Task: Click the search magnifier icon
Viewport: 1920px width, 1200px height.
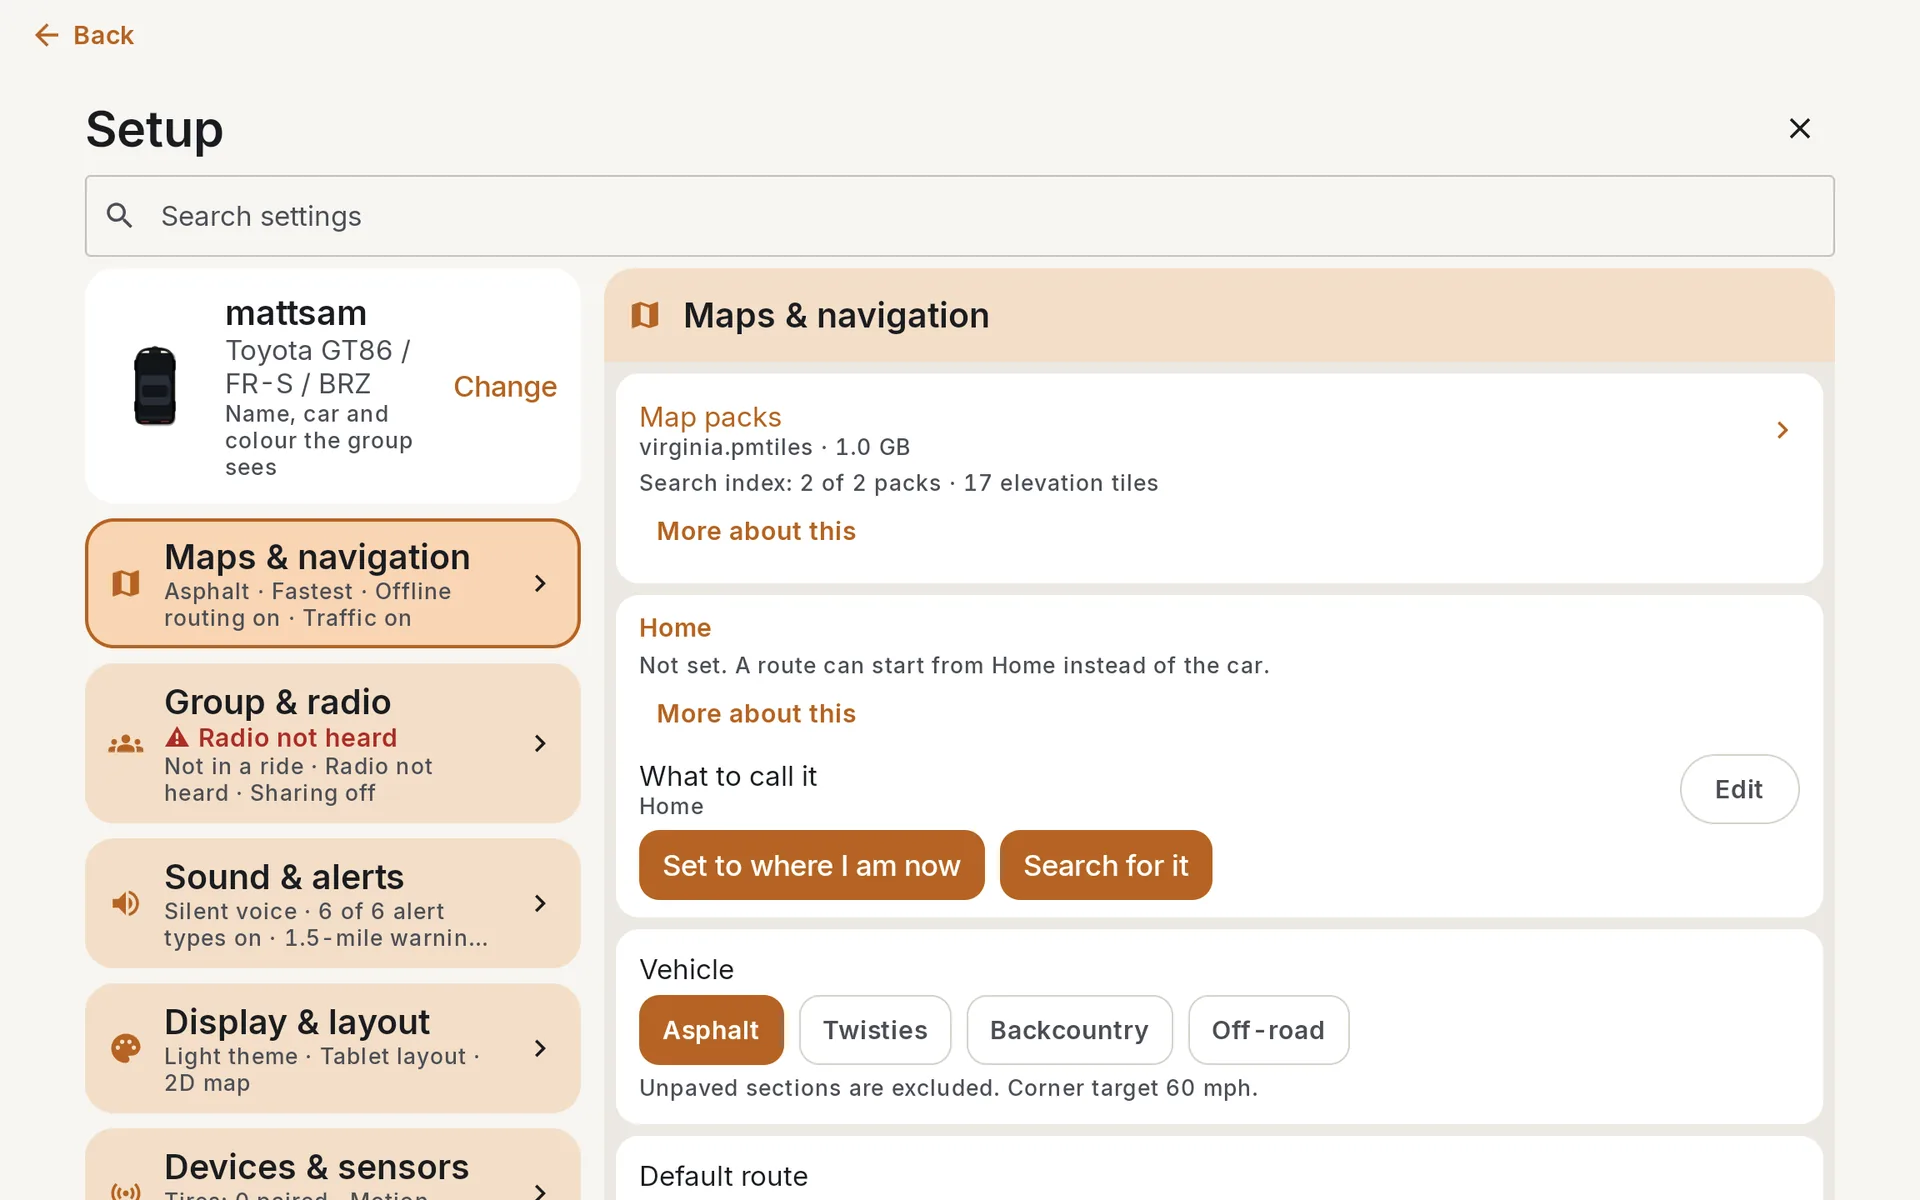Action: click(x=119, y=215)
